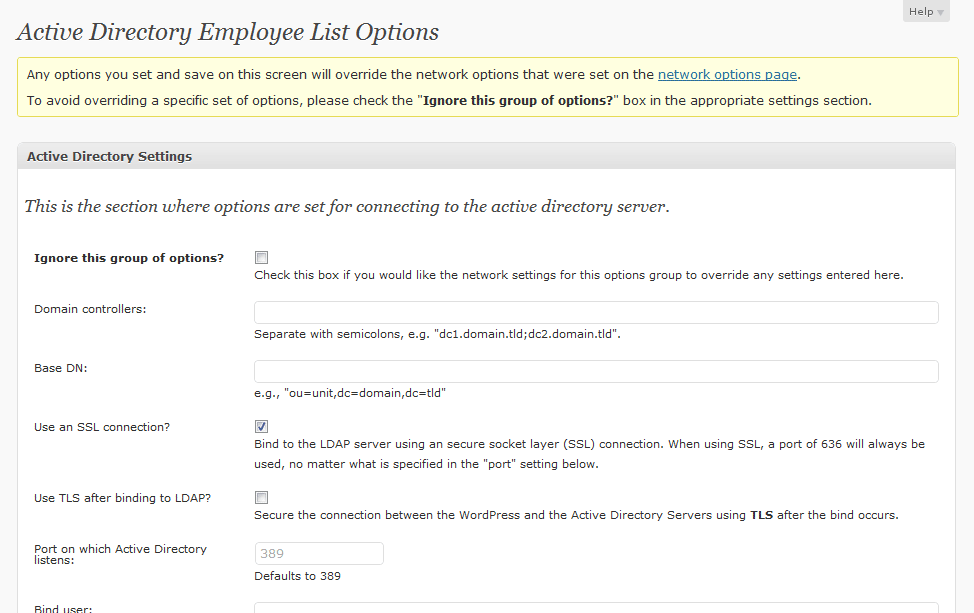The width and height of the screenshot is (974, 613).
Task: Click the 'Domain controllers:' label text
Action: (x=90, y=309)
